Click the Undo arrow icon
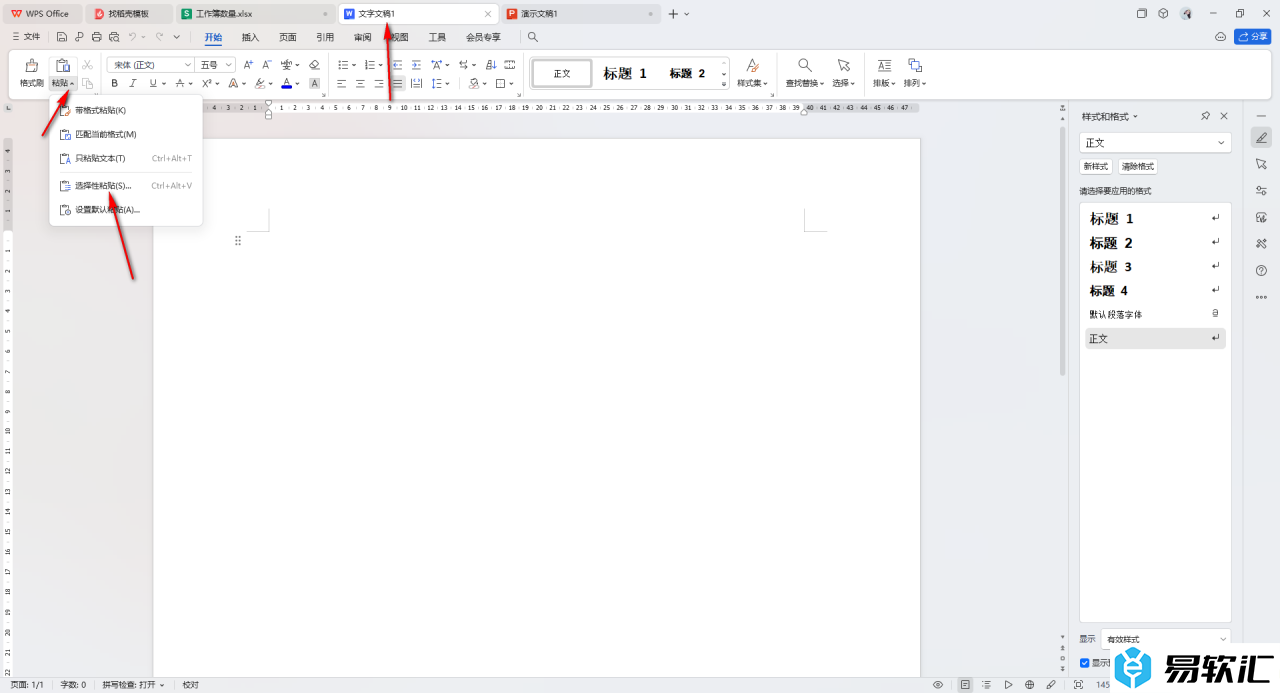Viewport: 1280px width, 693px height. click(132, 37)
